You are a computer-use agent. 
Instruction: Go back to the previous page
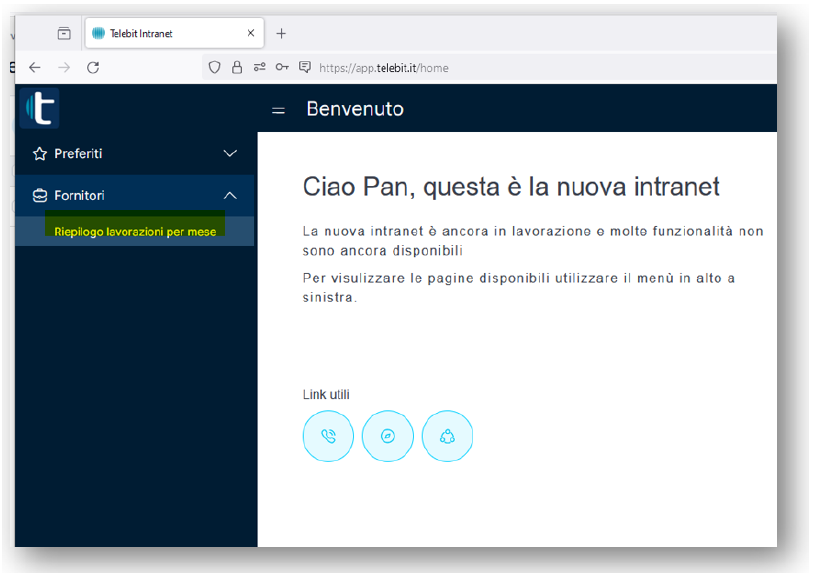(x=34, y=68)
